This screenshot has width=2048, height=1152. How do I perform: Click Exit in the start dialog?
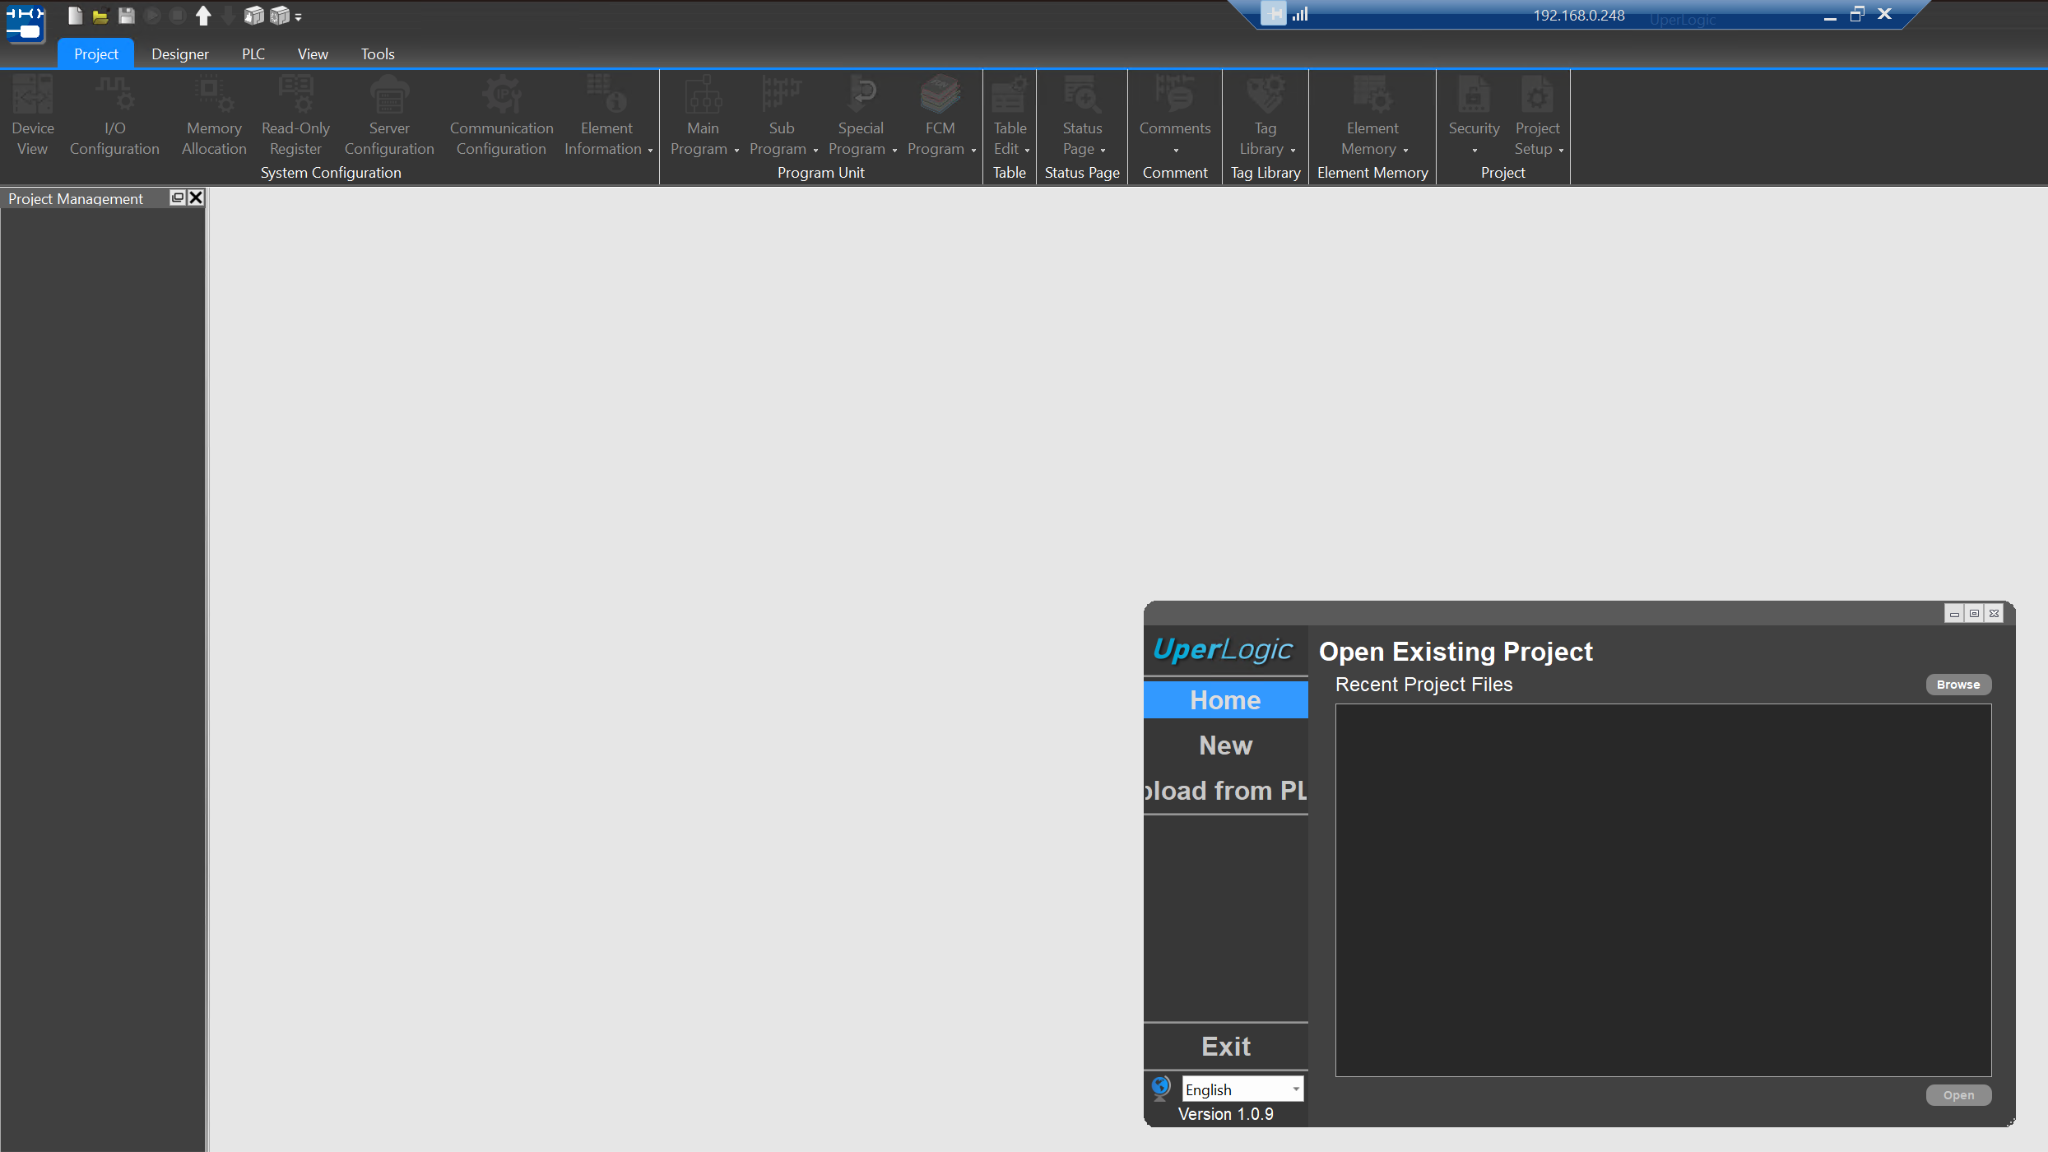(x=1225, y=1047)
